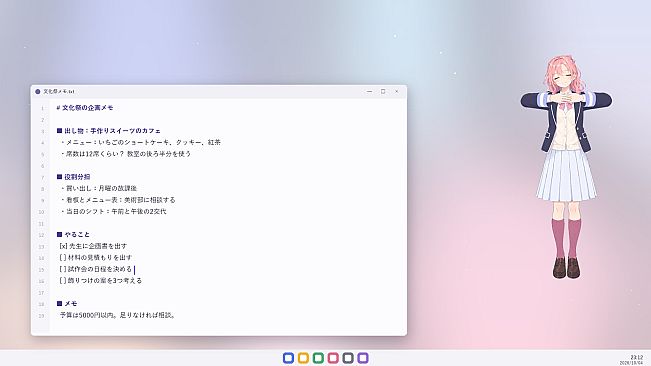Click line '■ 出し物：手作りスイーツのカフェ'
Viewport: 651px width, 366px height.
[x=108, y=131]
